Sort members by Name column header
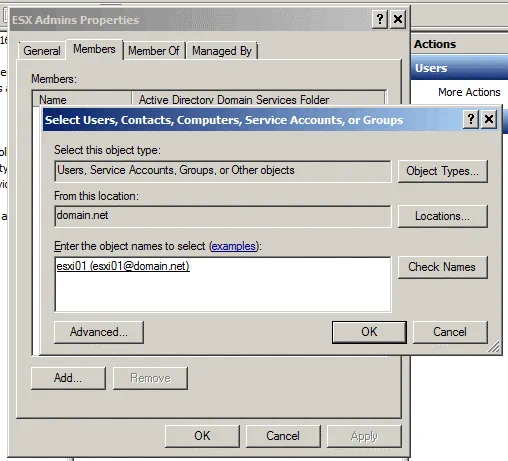508x461 pixels. click(x=82, y=99)
